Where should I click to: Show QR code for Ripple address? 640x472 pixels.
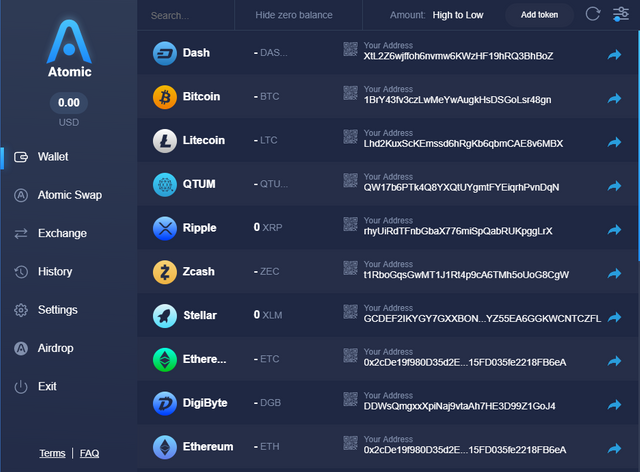351,224
